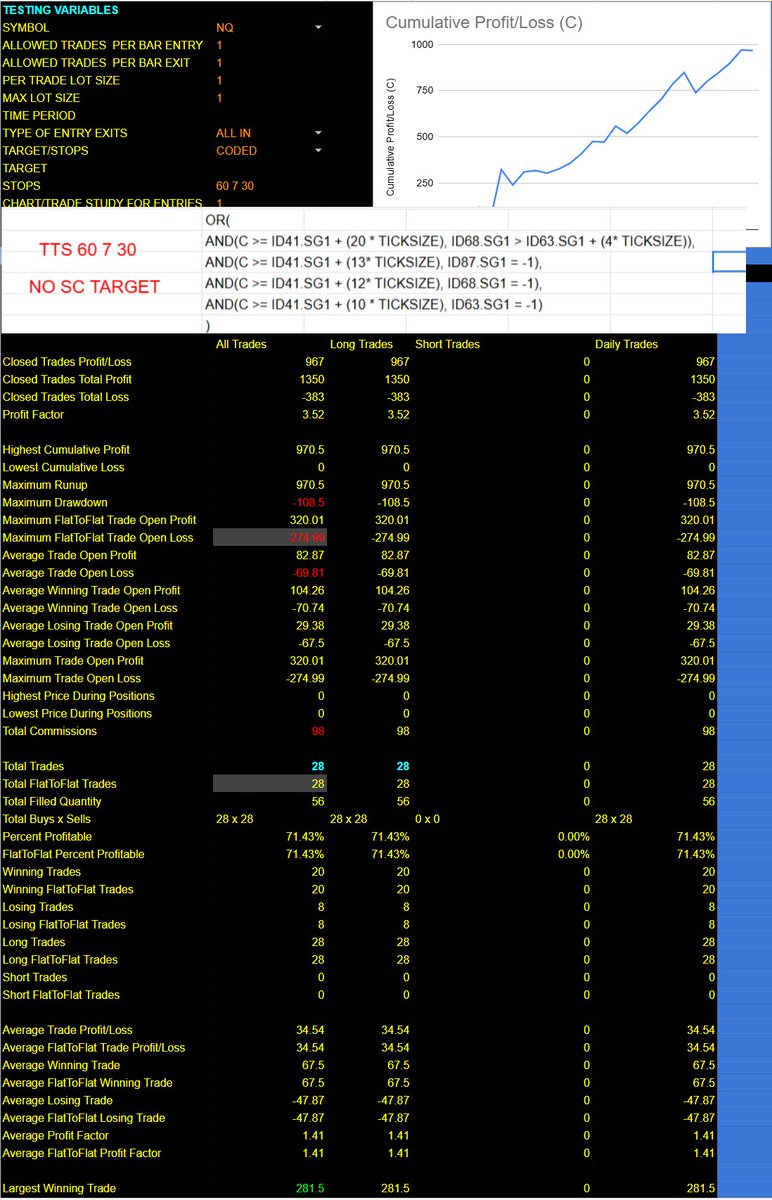Click the formula line containing 20 * TICKSIZE
772x1200 pixels.
(449, 240)
